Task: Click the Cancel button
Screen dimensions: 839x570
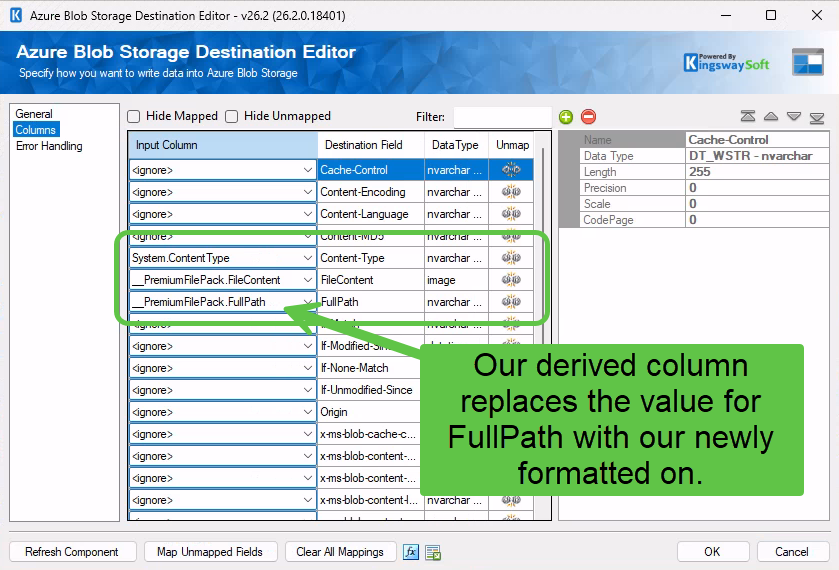Action: (x=792, y=552)
